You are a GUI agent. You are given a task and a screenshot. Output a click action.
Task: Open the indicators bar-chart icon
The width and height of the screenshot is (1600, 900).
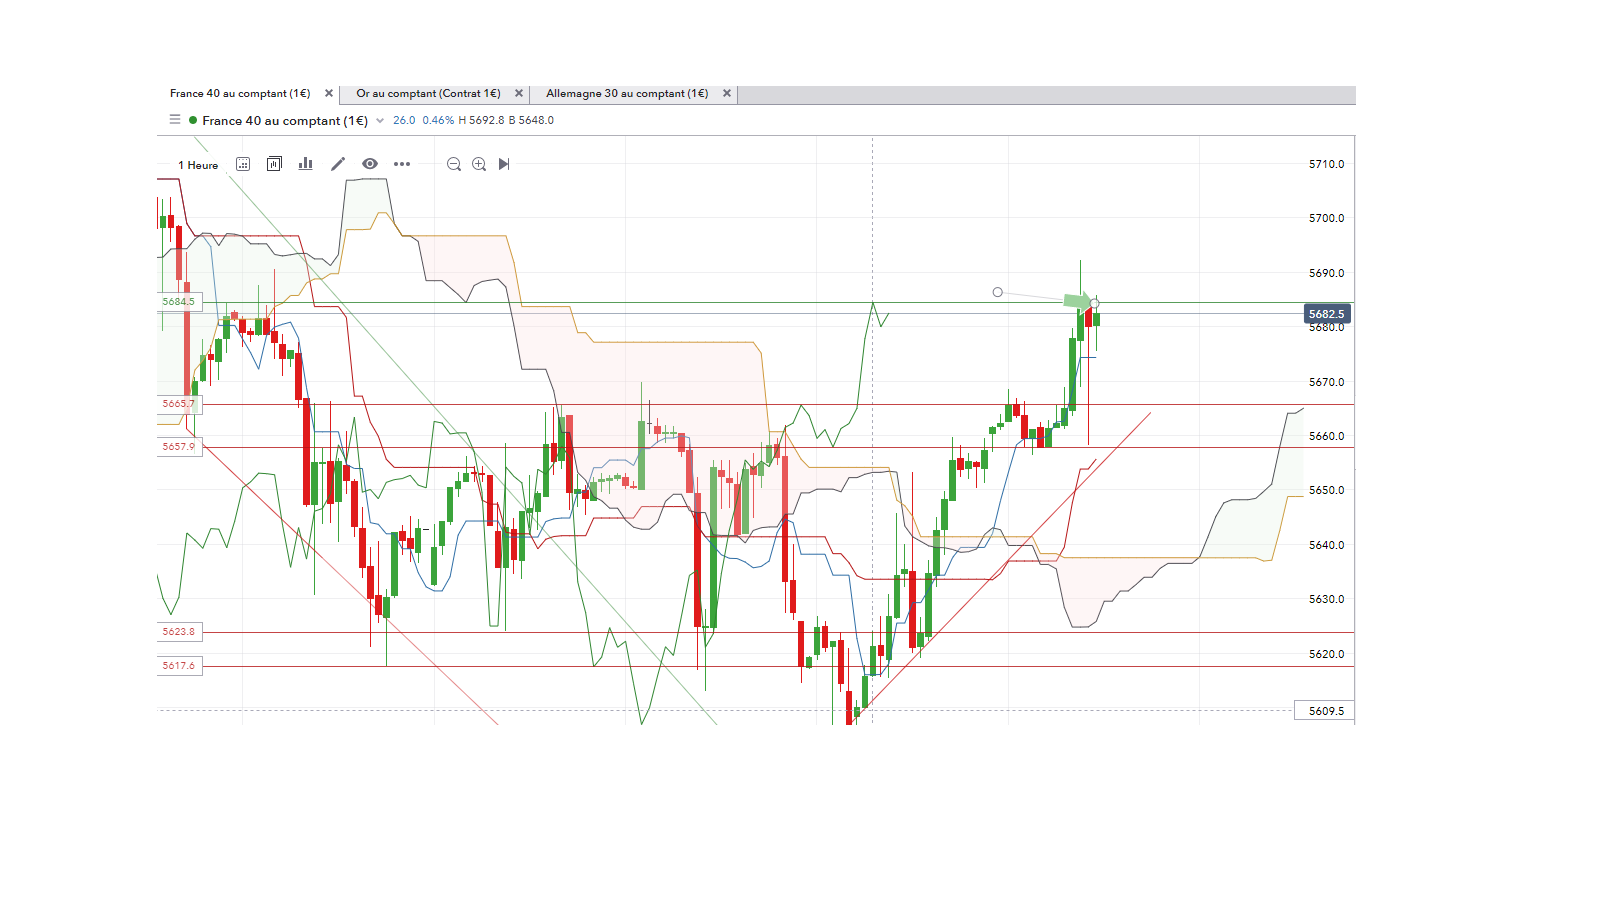pos(306,164)
